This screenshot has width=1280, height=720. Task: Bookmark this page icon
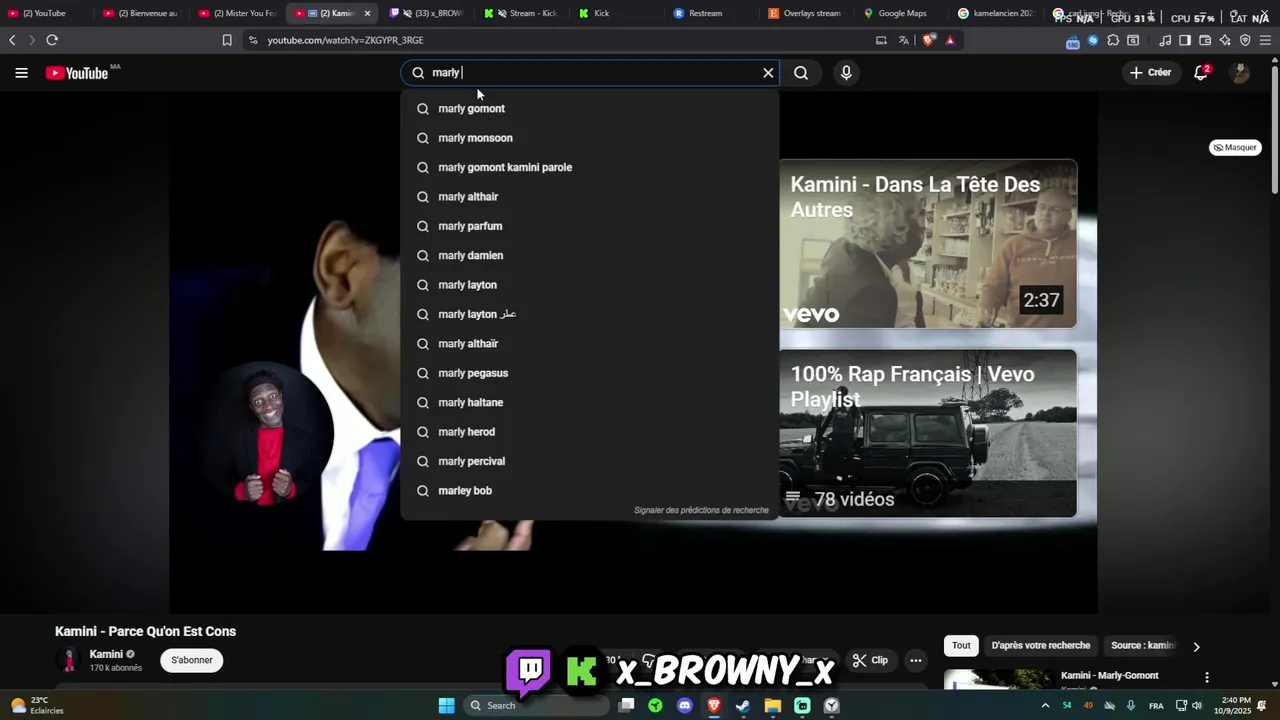point(227,40)
